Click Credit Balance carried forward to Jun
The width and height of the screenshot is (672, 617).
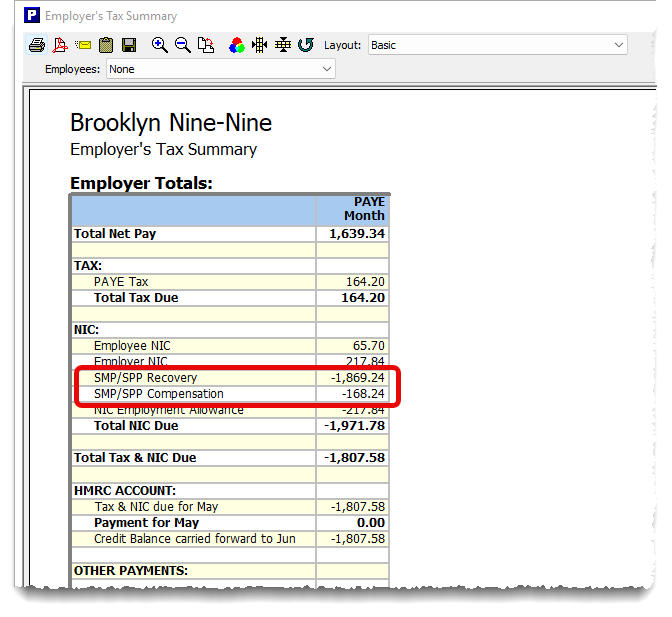(195, 539)
